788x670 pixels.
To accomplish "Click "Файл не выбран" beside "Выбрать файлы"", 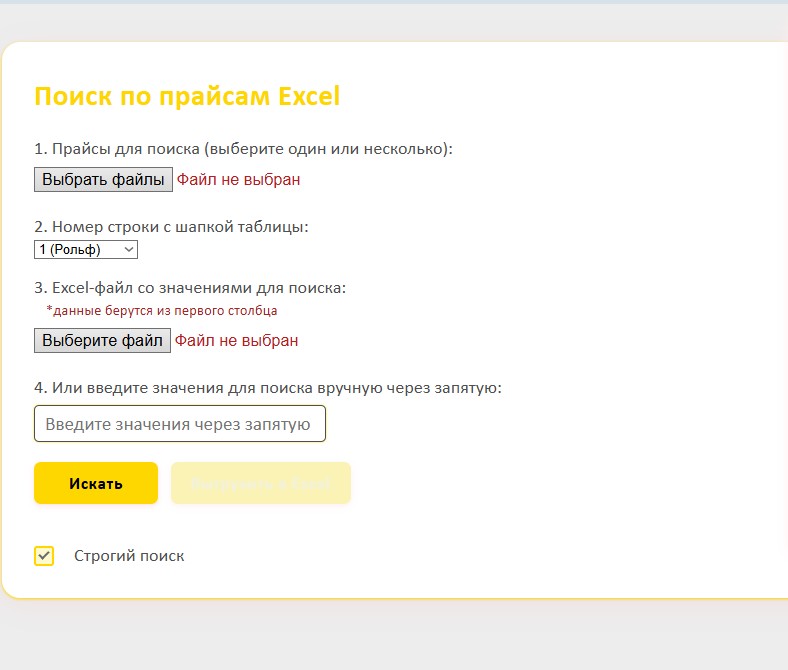I will click(x=238, y=180).
